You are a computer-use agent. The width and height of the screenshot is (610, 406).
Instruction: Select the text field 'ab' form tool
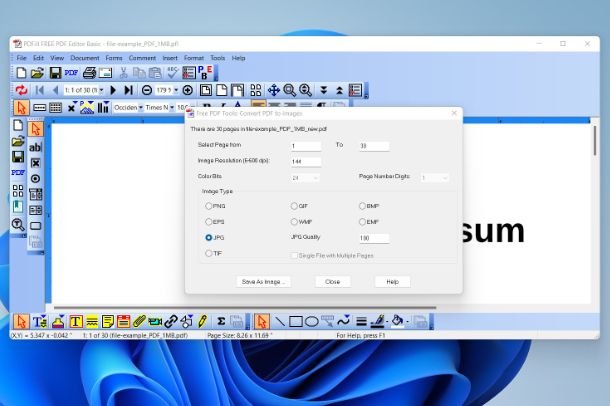tap(35, 146)
